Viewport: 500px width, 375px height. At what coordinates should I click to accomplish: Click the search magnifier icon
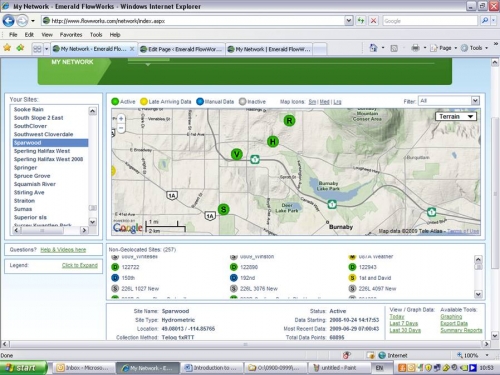click(484, 21)
